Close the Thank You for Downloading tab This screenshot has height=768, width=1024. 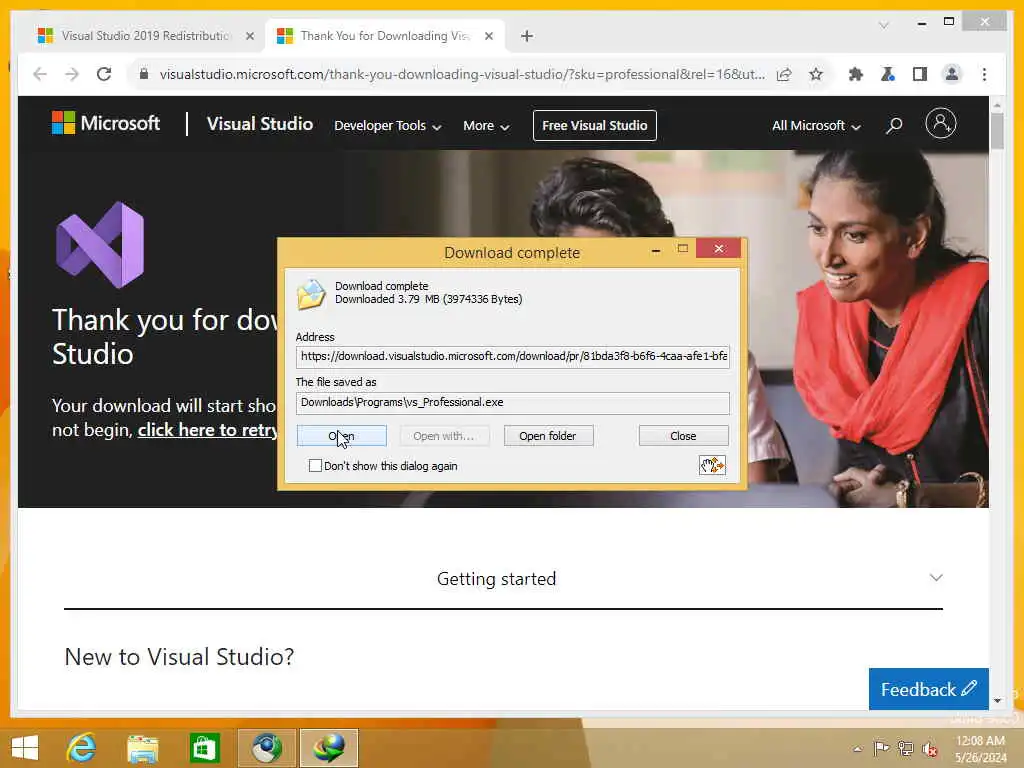tap(488, 37)
